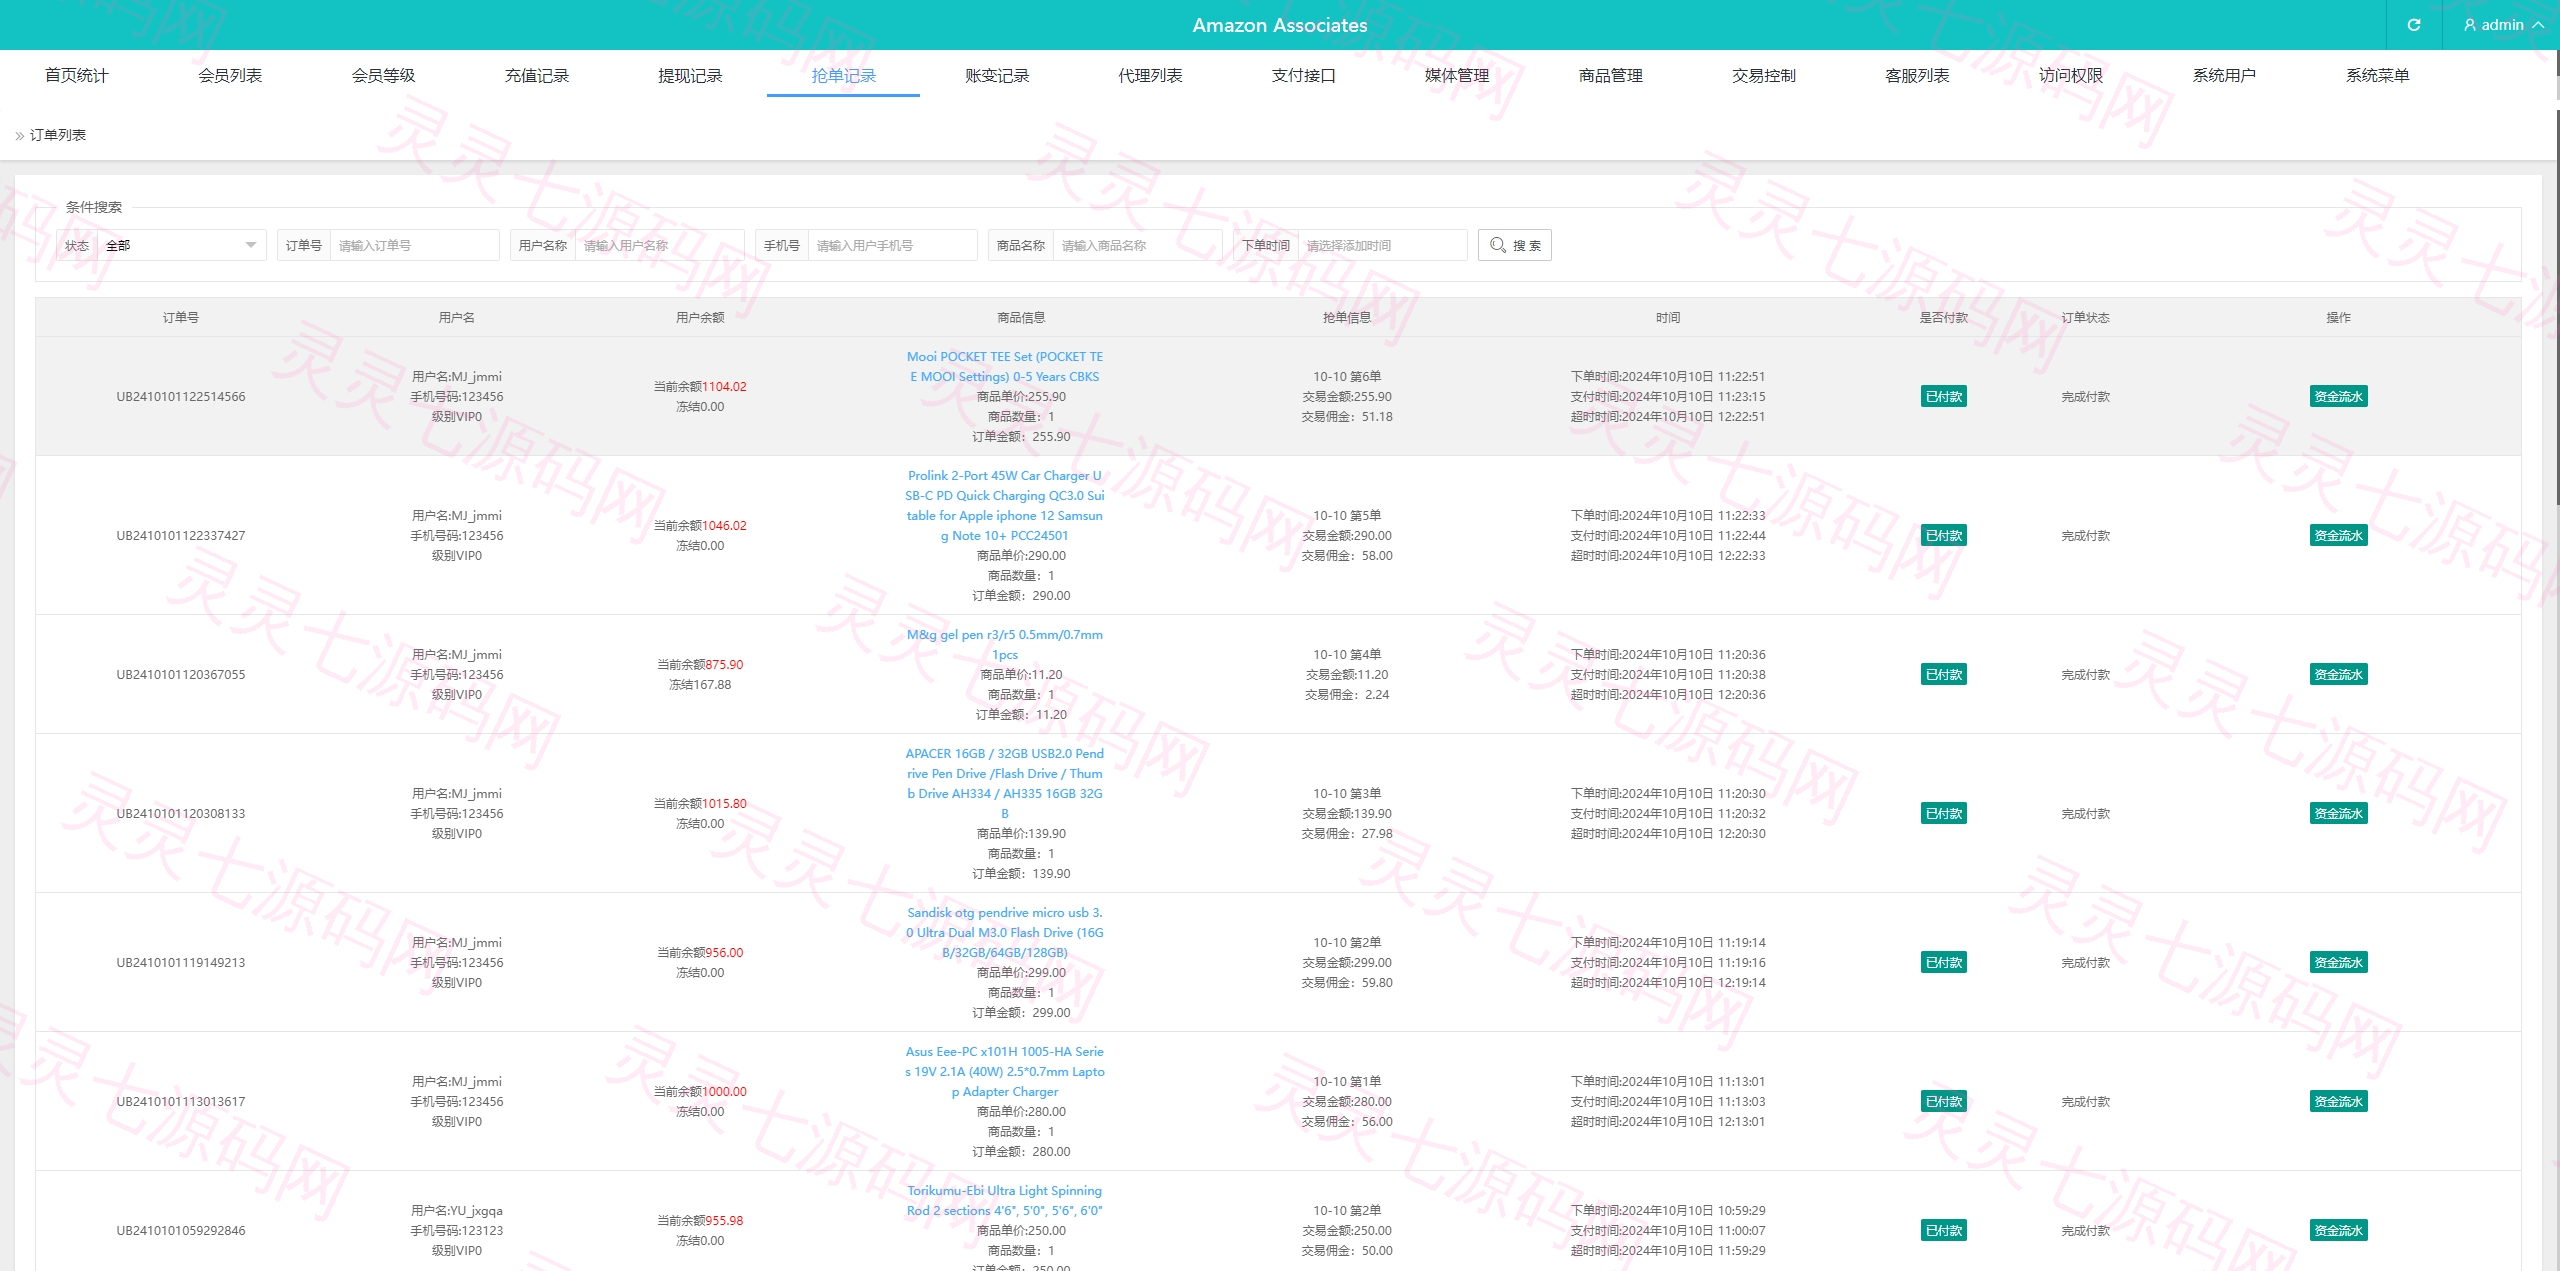Open 资金流水 for order UB2410101119149213
This screenshot has height=1271, width=2560.
(2338, 963)
